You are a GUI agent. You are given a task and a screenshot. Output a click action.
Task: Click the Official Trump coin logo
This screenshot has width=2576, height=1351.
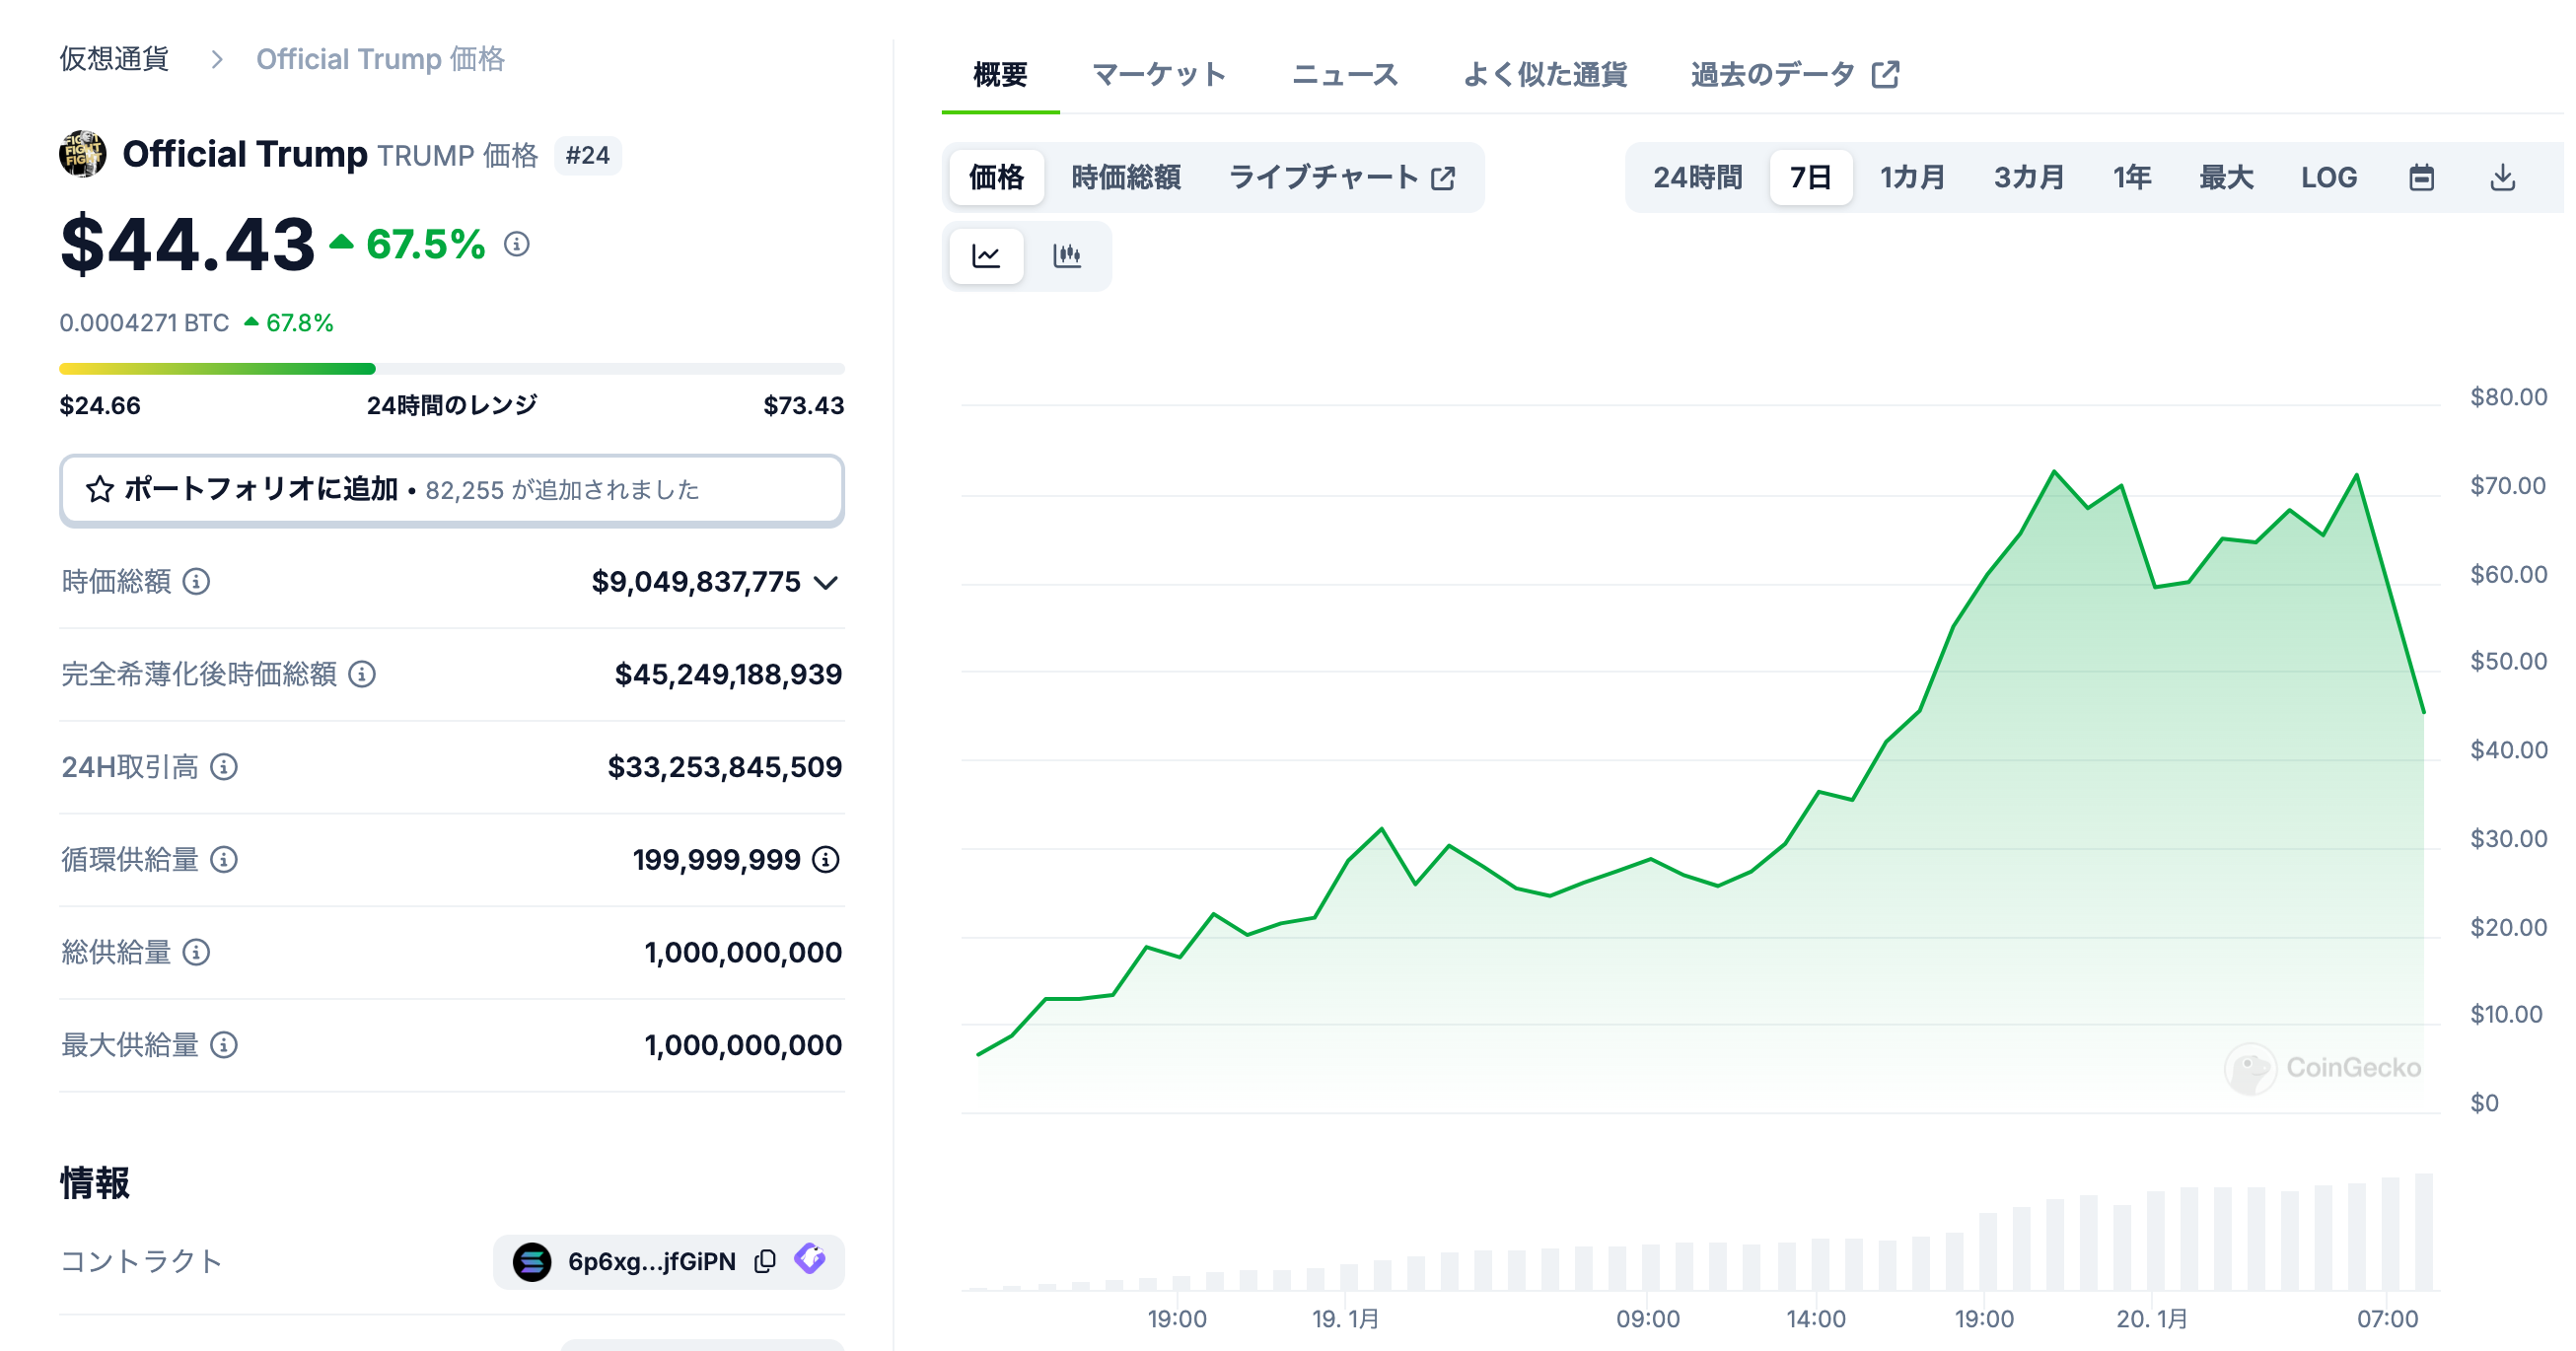[82, 154]
